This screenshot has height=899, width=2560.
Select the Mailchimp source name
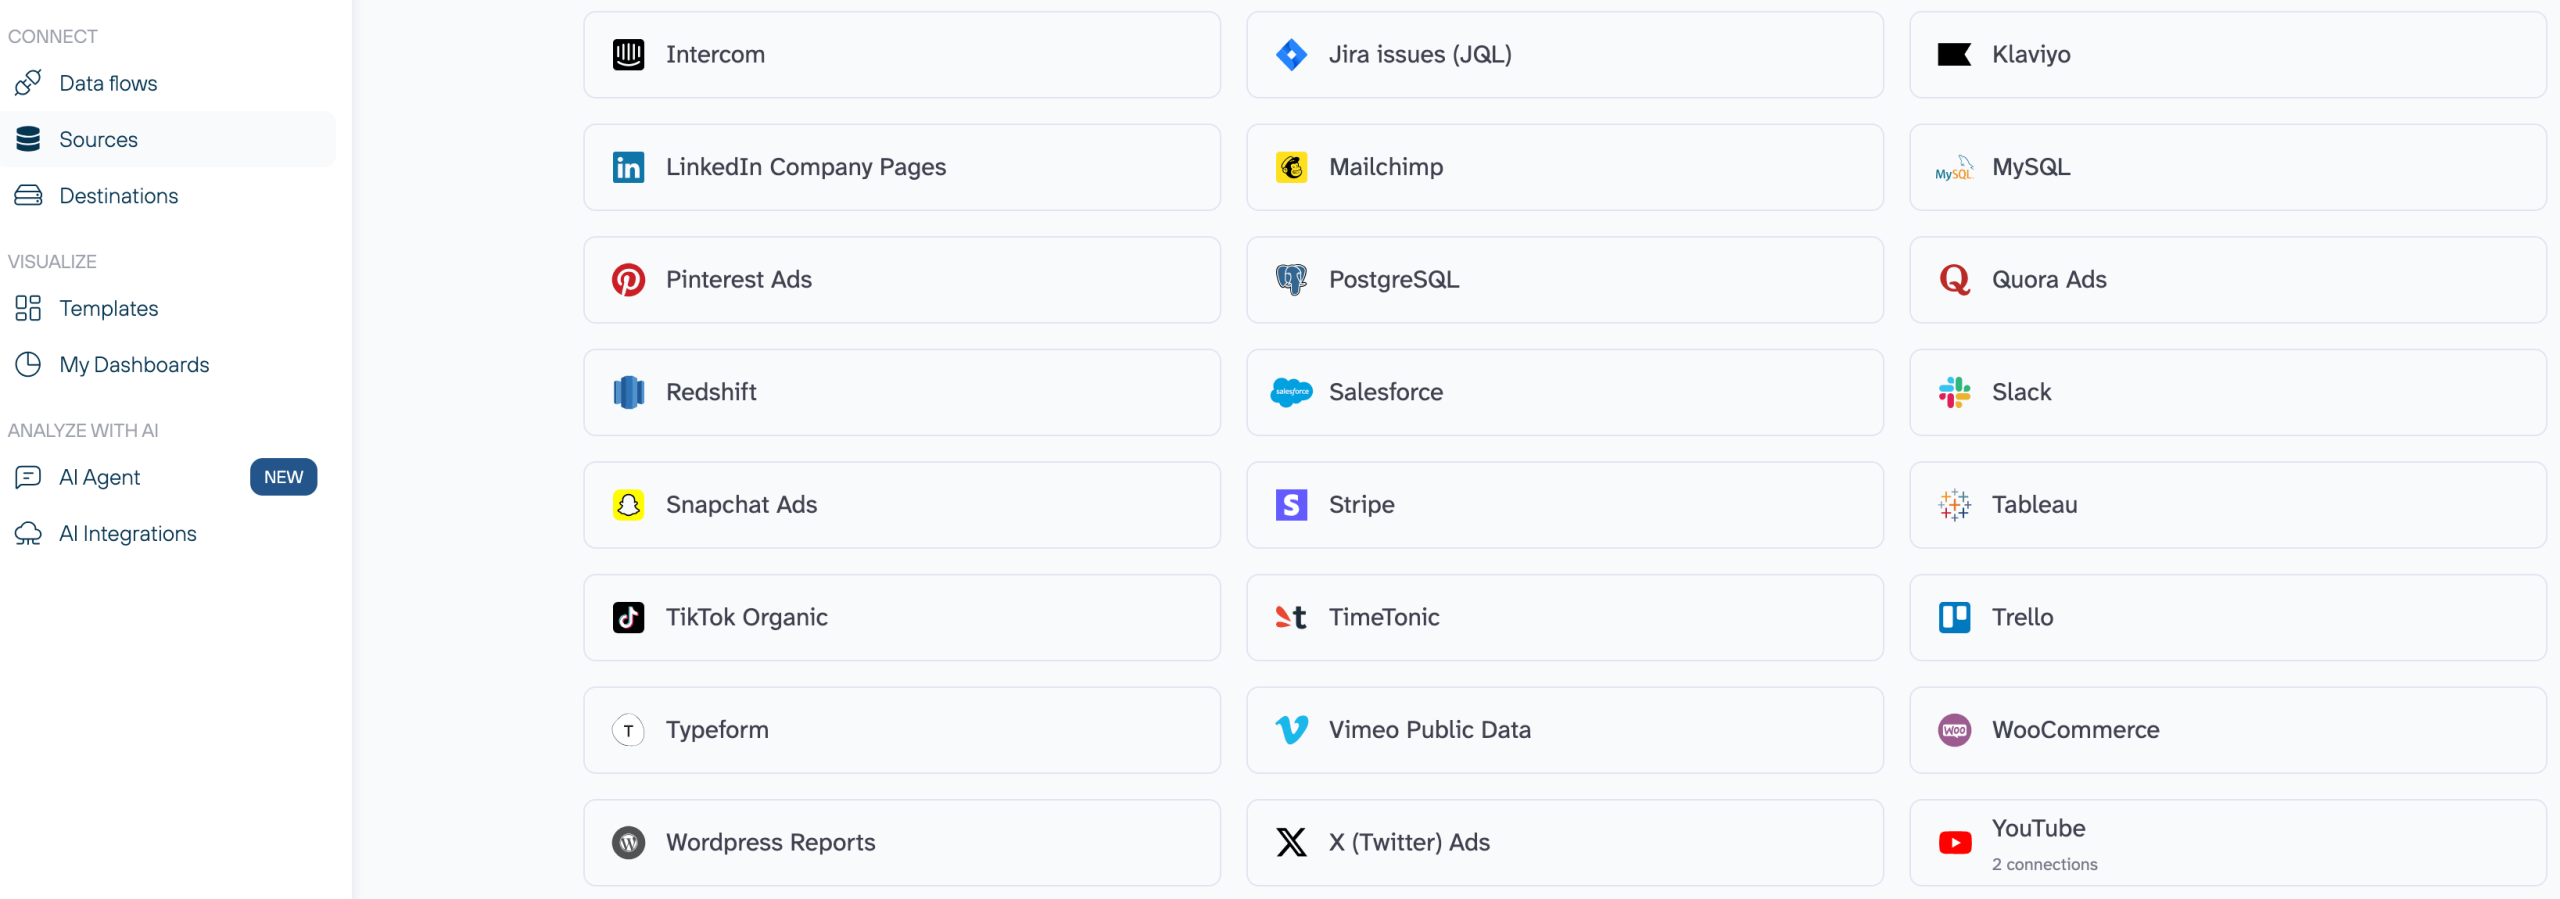[x=1386, y=167]
